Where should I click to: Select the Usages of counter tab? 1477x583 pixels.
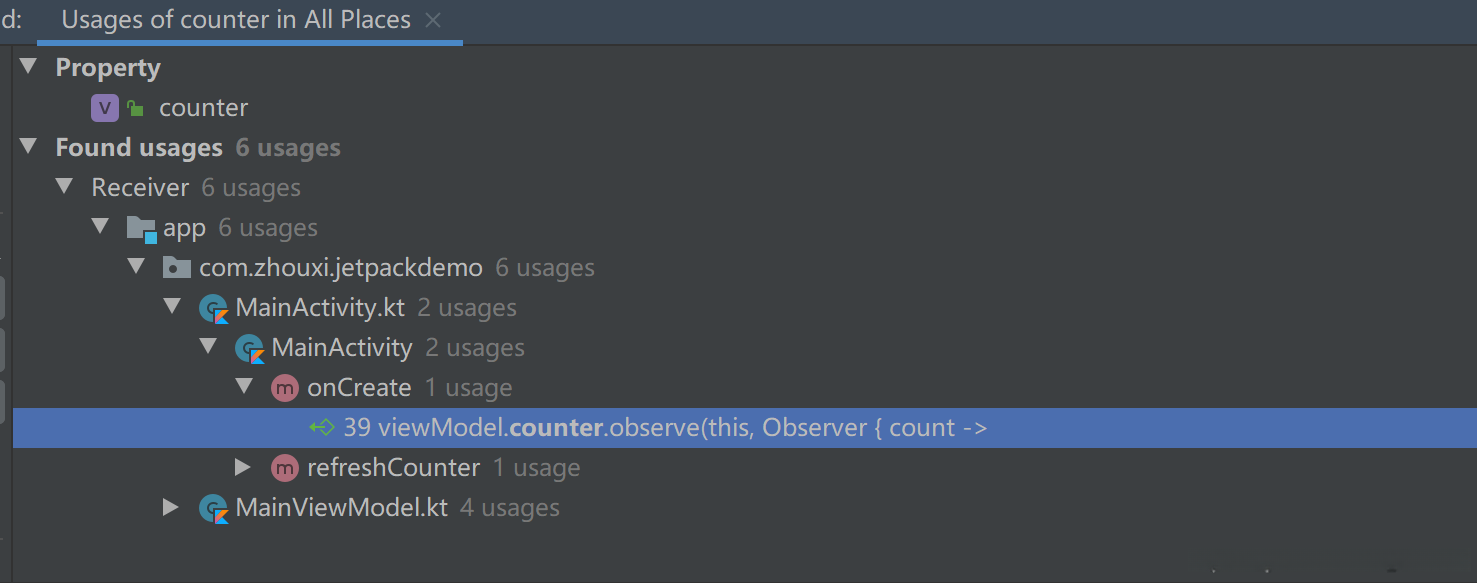click(x=236, y=20)
